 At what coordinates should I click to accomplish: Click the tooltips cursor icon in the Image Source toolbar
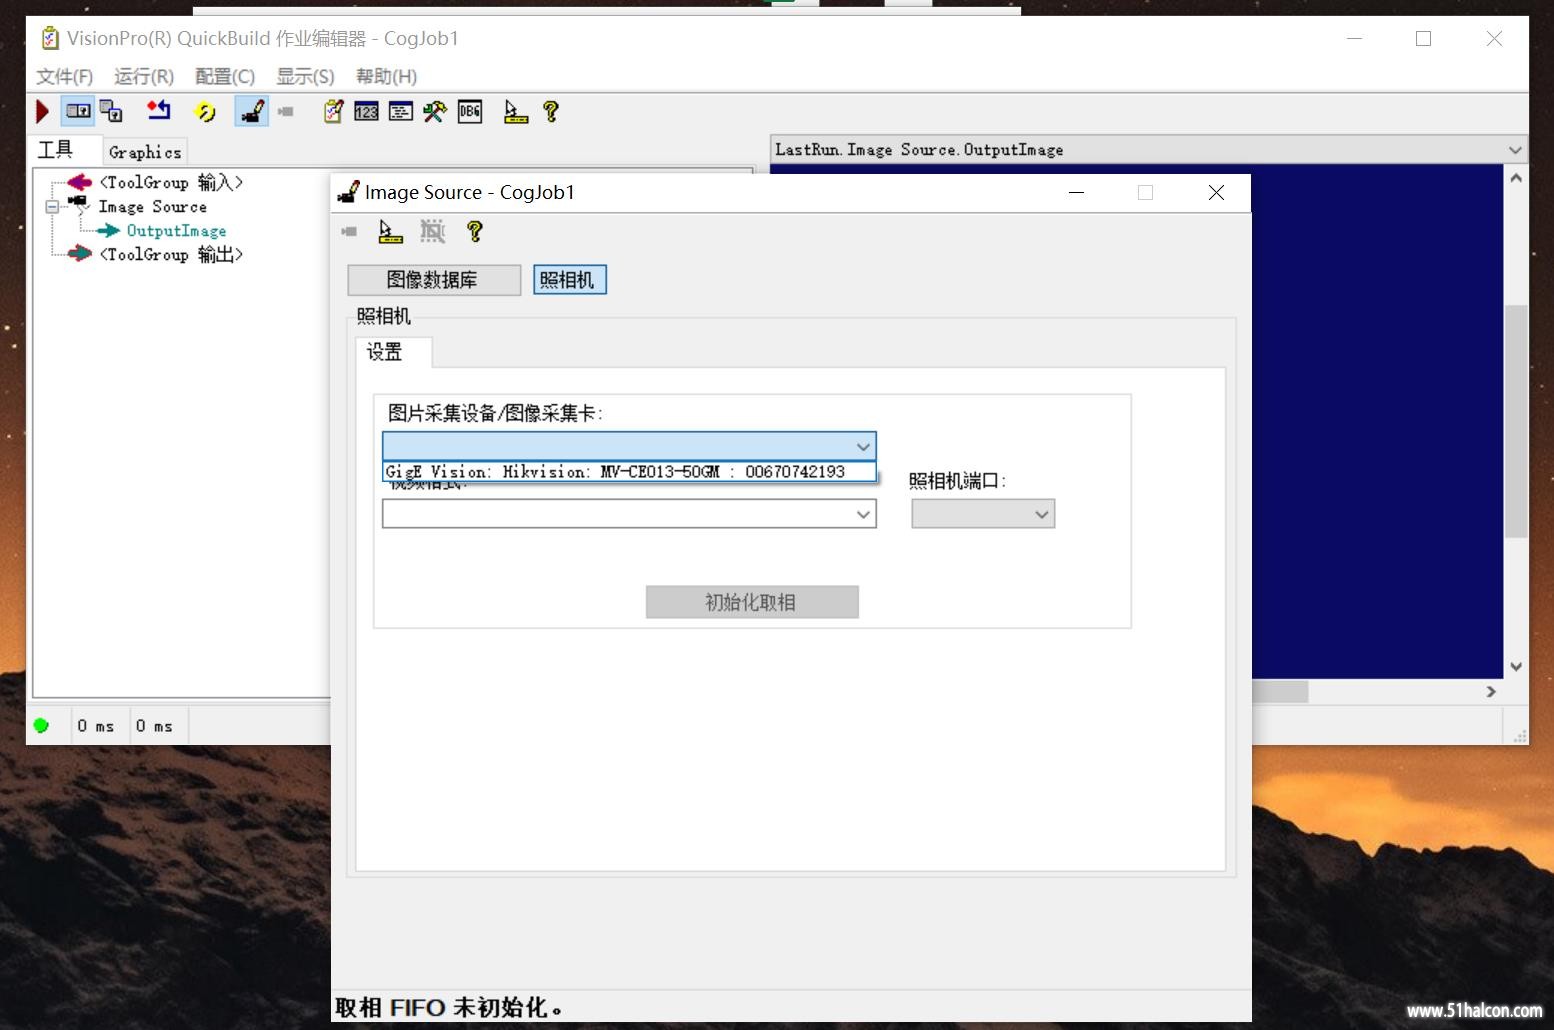390,232
